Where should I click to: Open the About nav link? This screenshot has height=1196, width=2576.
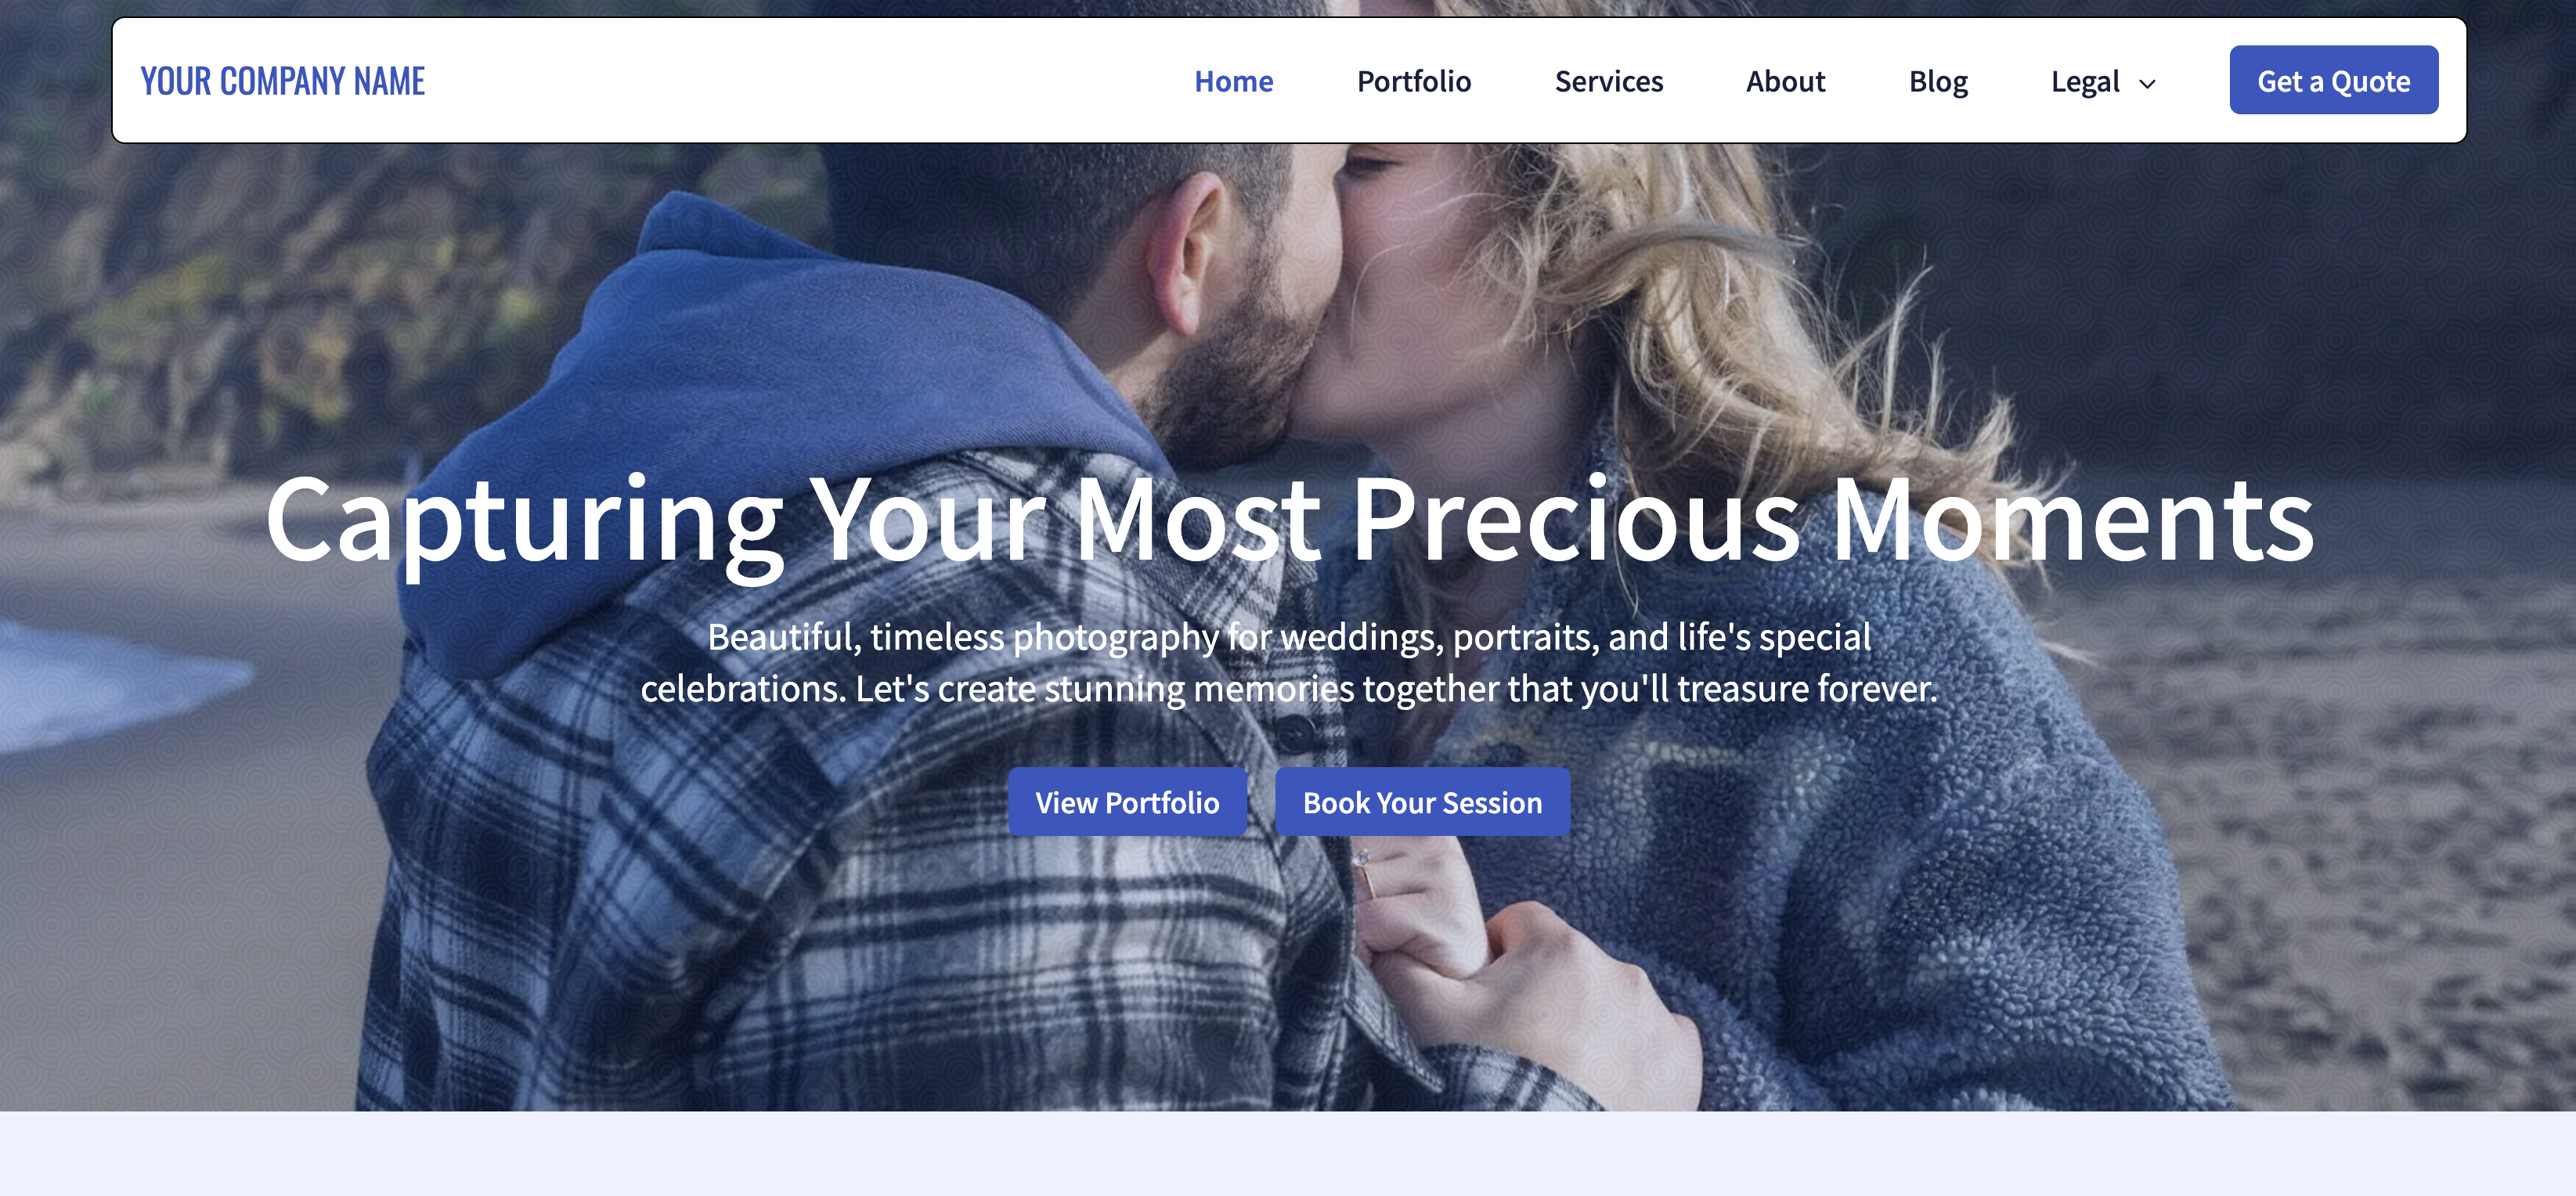click(x=1785, y=81)
